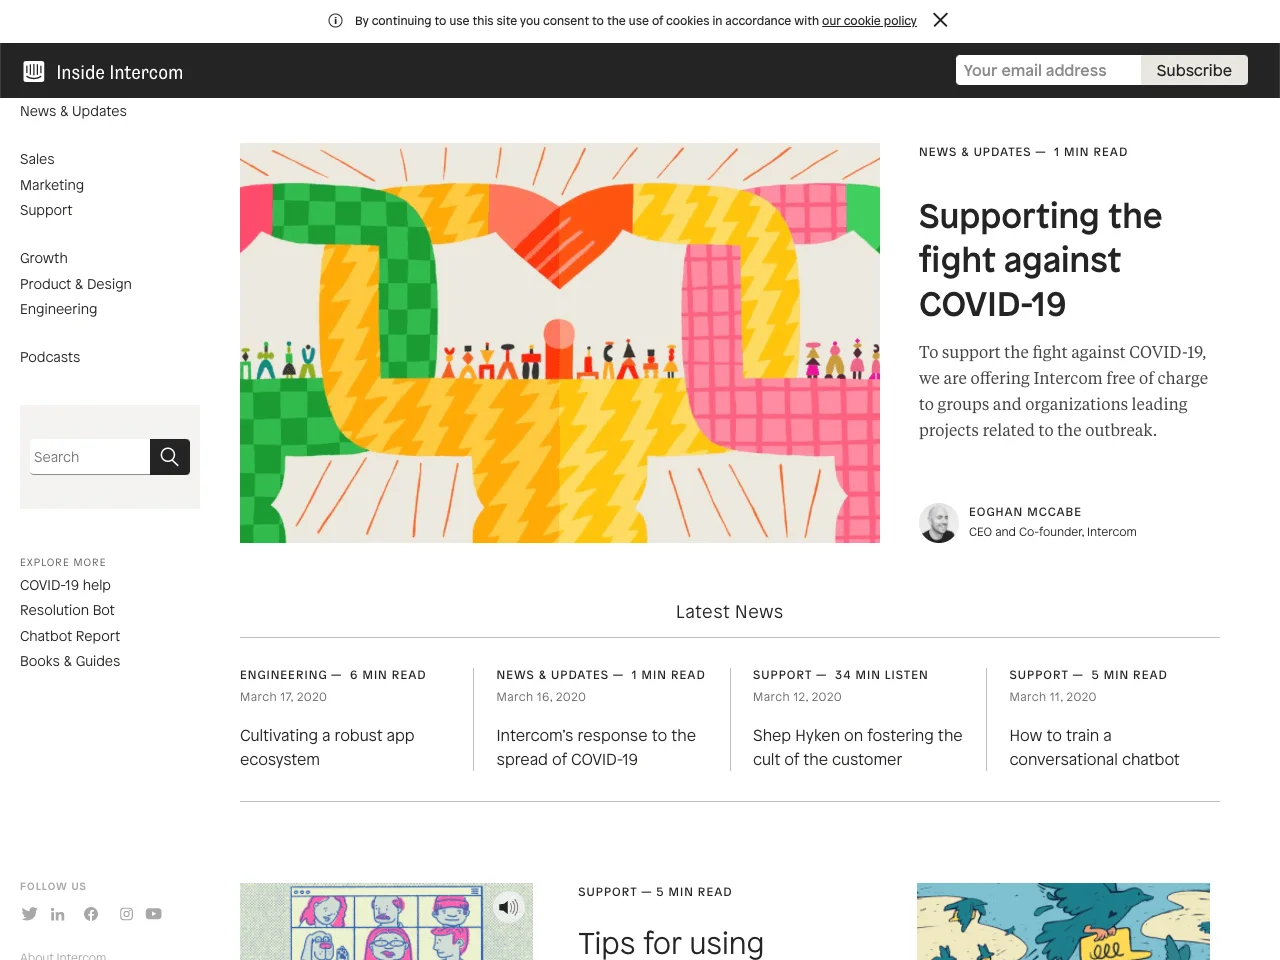This screenshot has height=960, width=1280.
Task: Click Eoghan McCabe's avatar photo
Action: click(939, 523)
